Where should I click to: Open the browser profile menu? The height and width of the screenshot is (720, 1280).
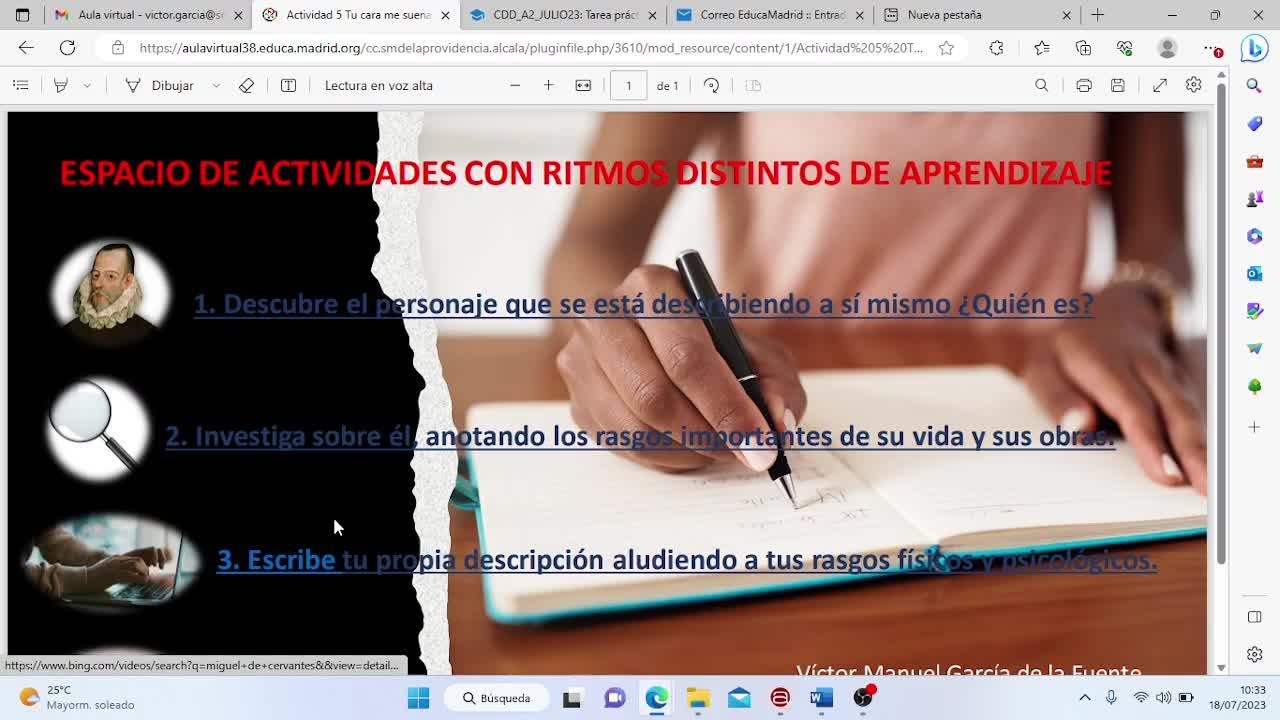(x=1167, y=48)
